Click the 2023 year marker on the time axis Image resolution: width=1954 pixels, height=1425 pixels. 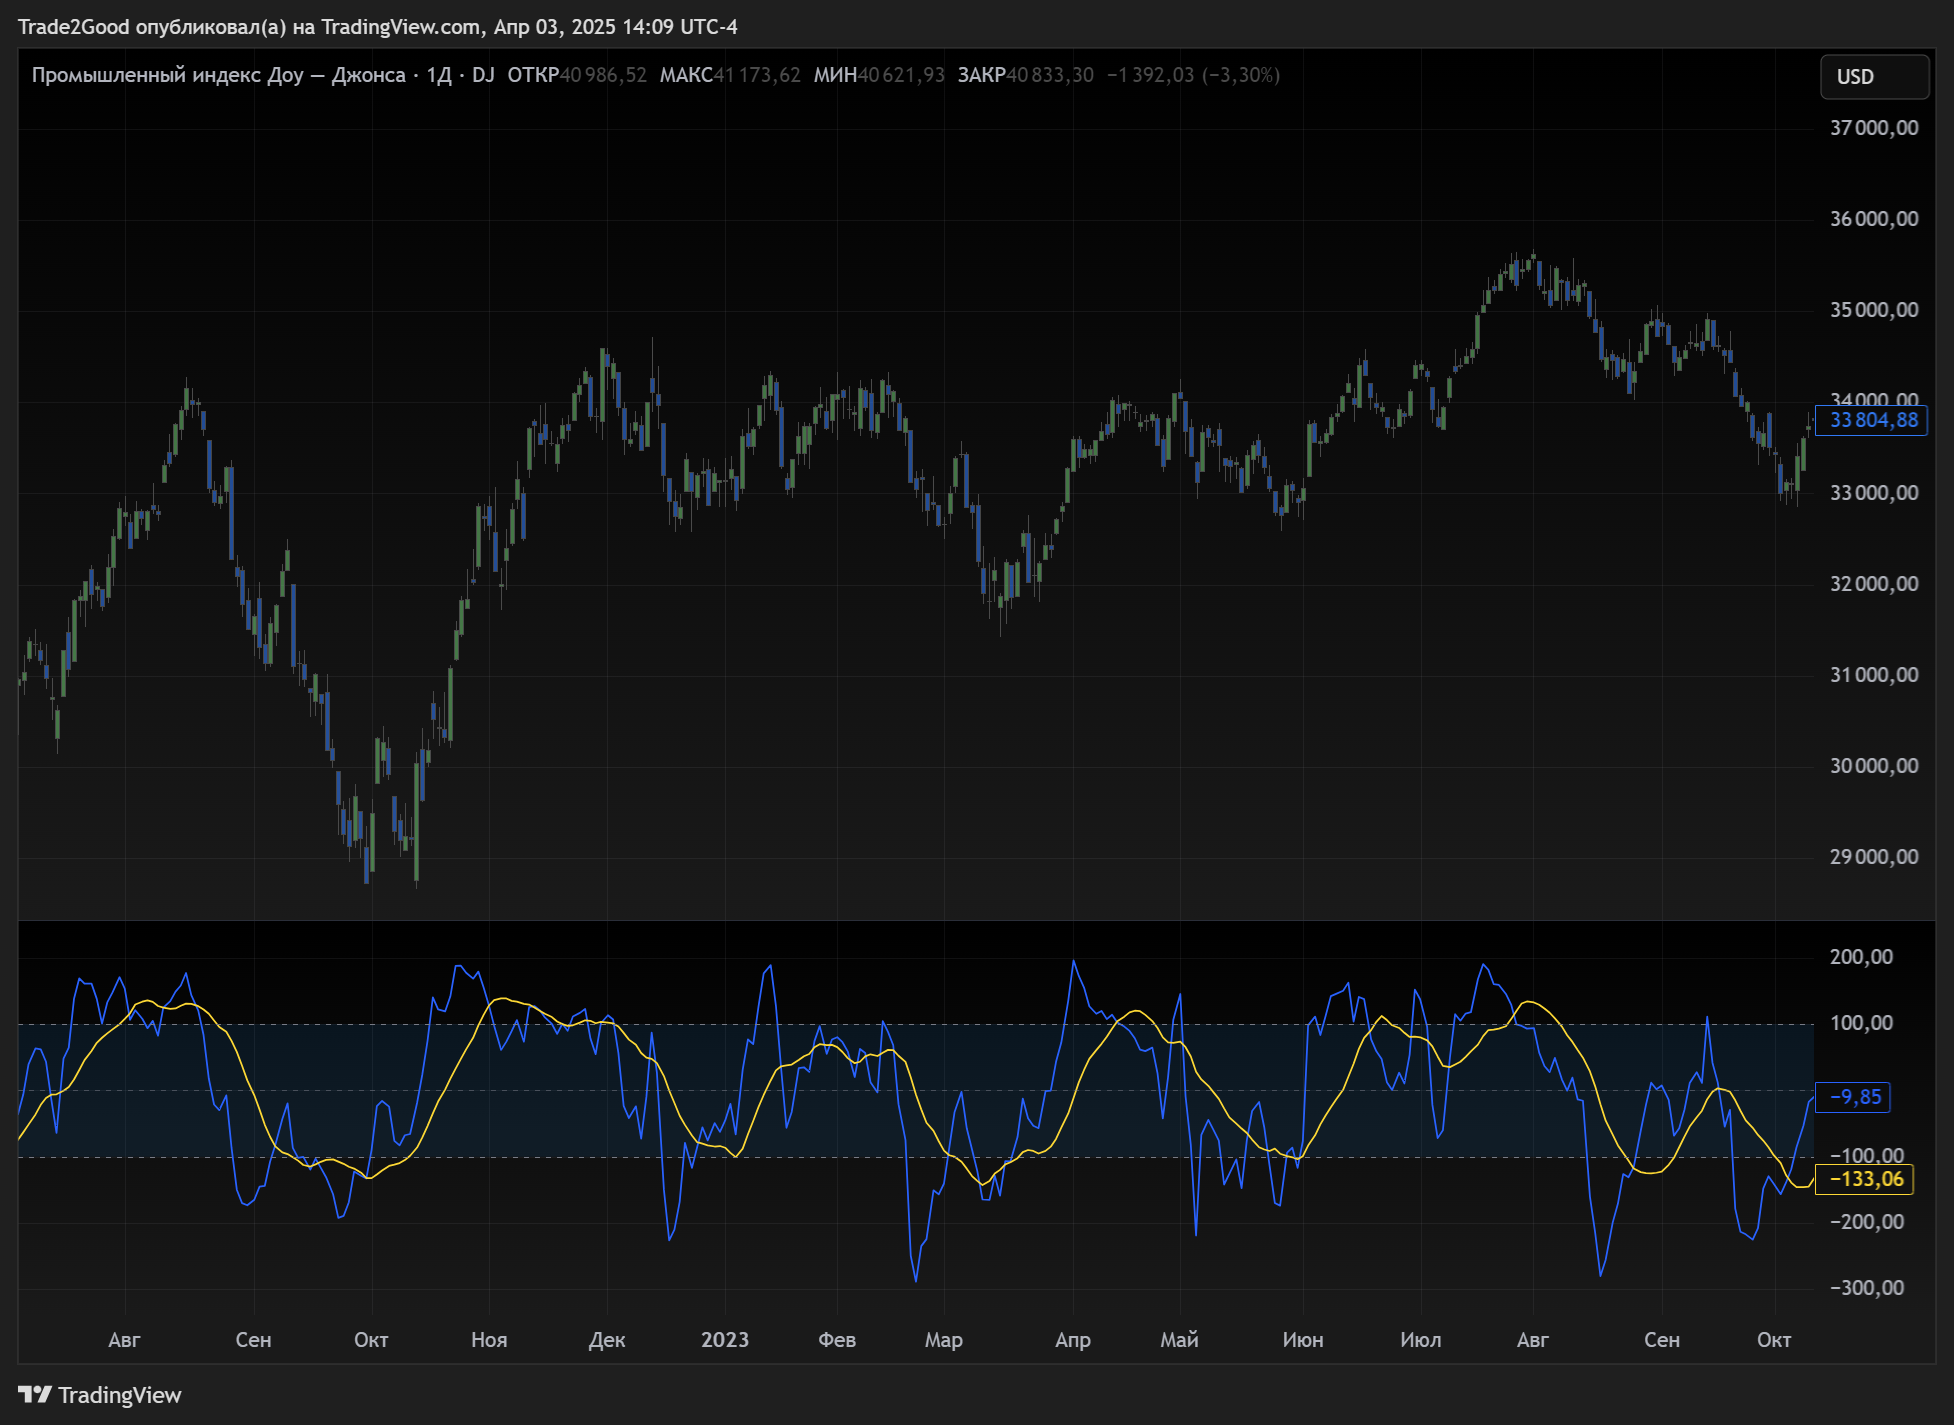[724, 1340]
